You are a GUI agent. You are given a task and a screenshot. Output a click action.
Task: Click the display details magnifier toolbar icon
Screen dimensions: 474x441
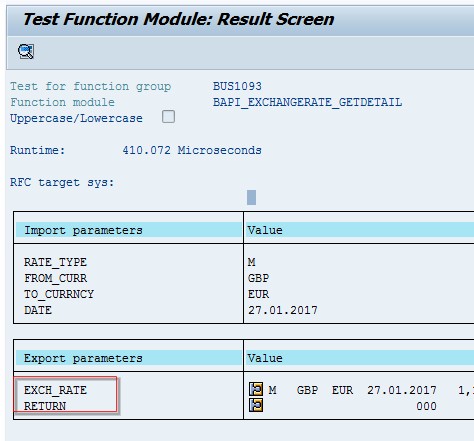(26, 52)
